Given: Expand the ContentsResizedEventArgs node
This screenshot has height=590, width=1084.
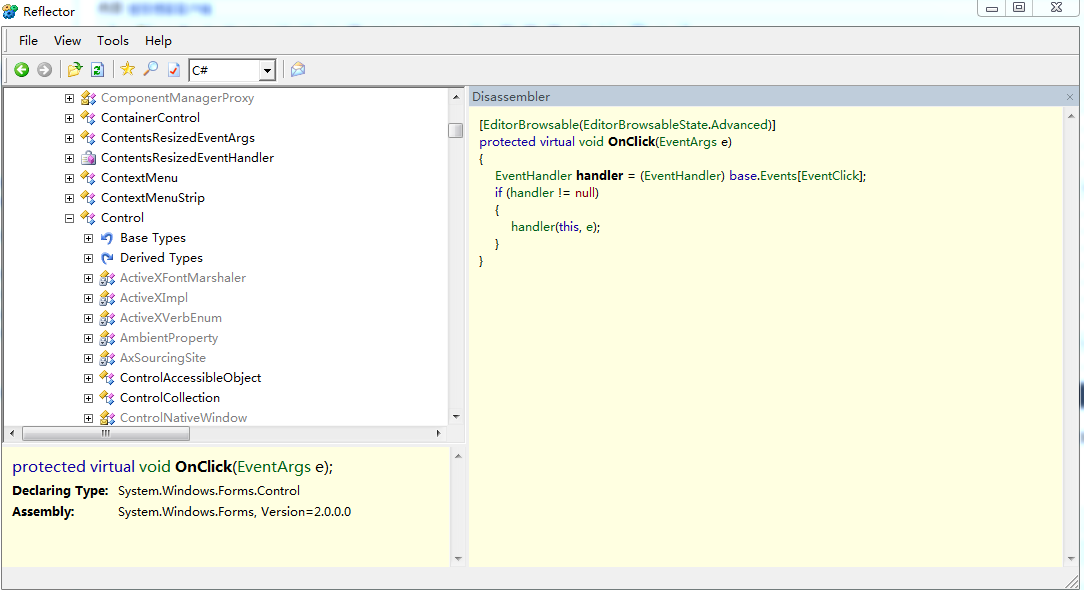Looking at the screenshot, I should click(x=69, y=138).
